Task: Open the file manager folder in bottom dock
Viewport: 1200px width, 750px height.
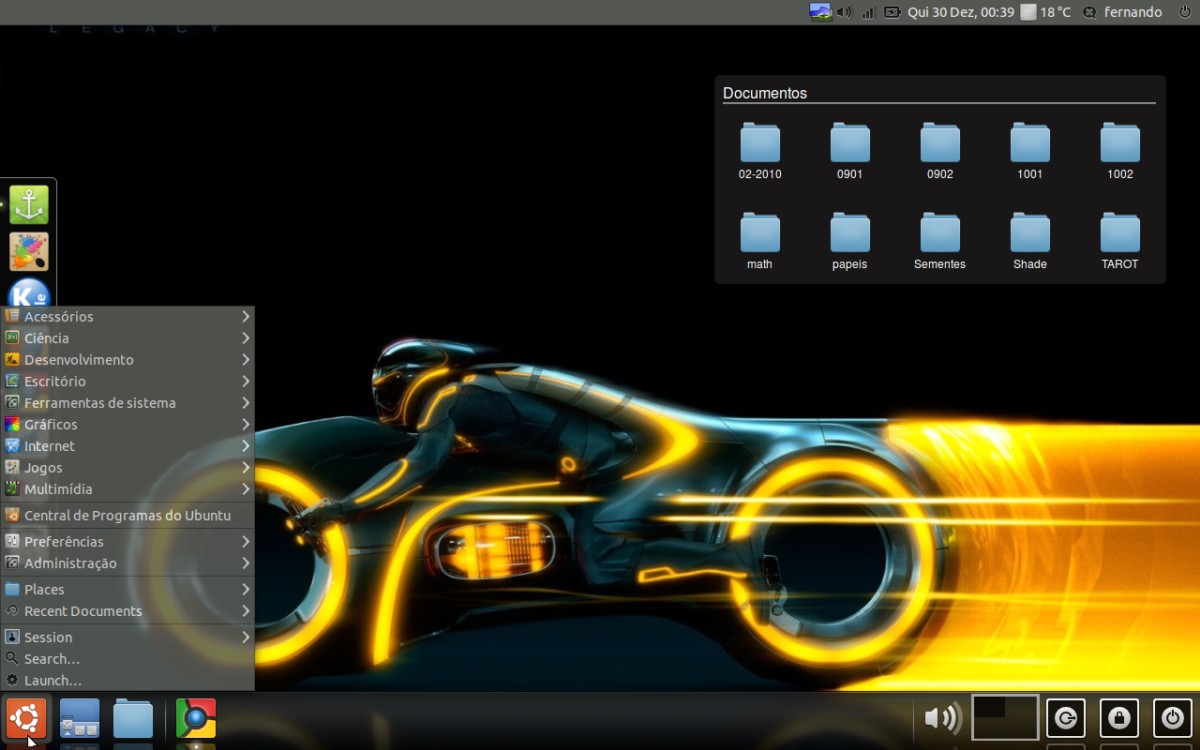Action: tap(133, 718)
